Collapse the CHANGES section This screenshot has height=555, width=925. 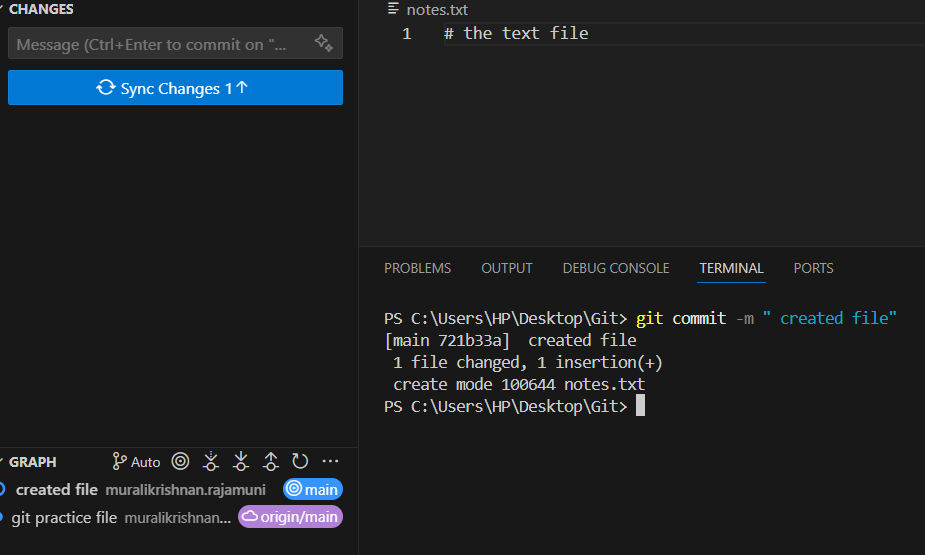click(x=40, y=9)
